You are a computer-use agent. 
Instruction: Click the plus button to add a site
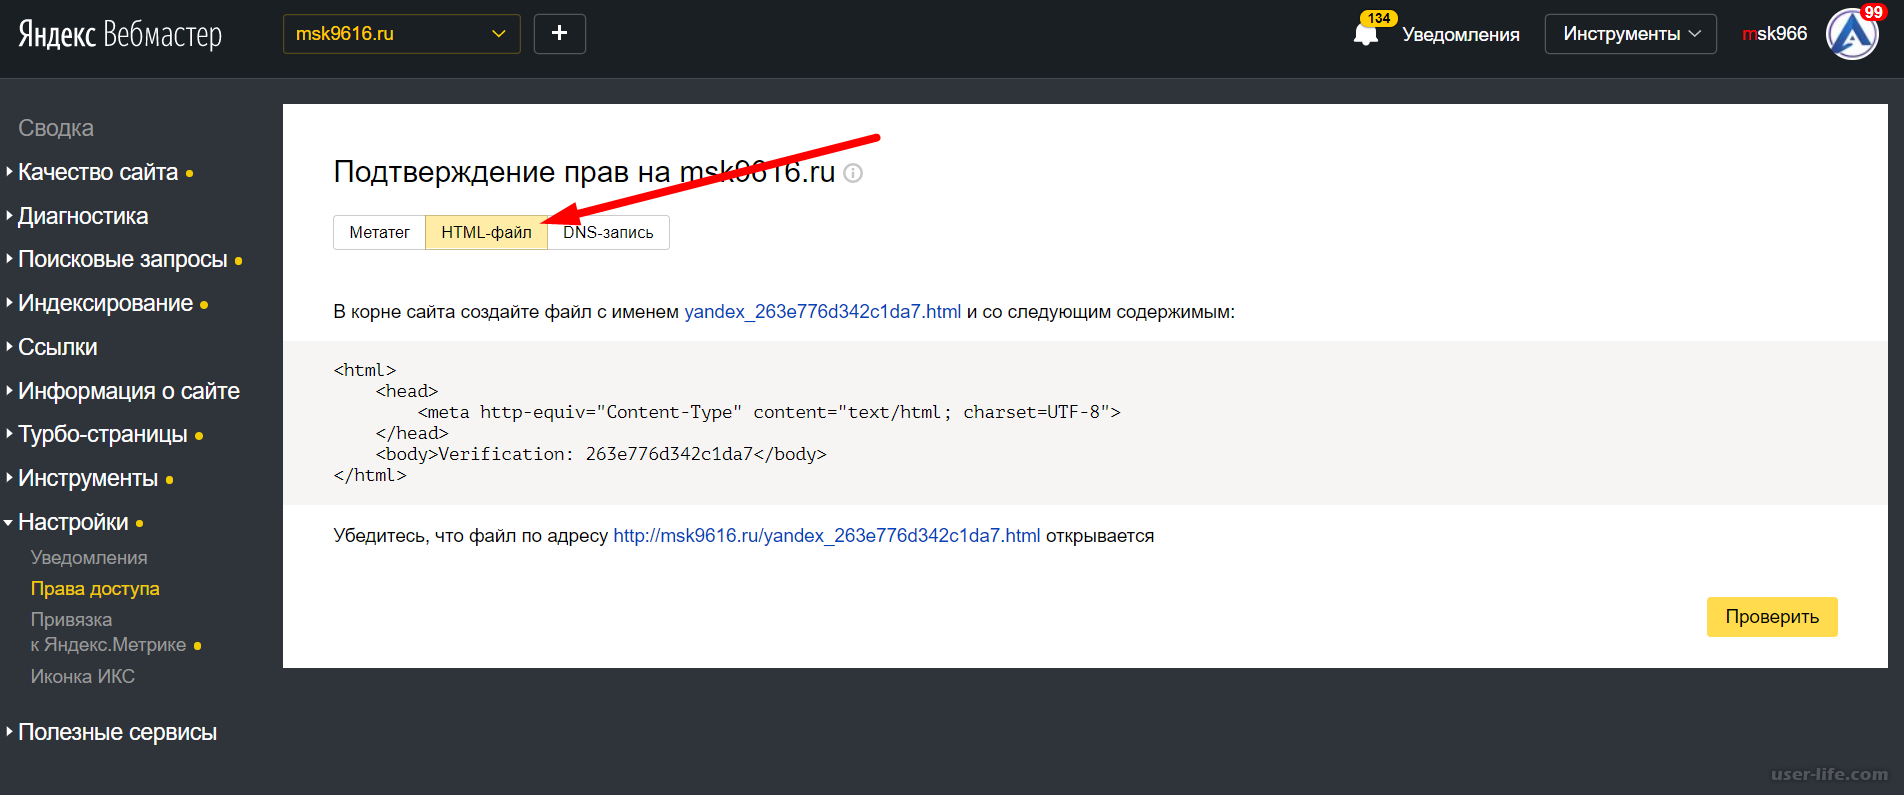point(560,34)
